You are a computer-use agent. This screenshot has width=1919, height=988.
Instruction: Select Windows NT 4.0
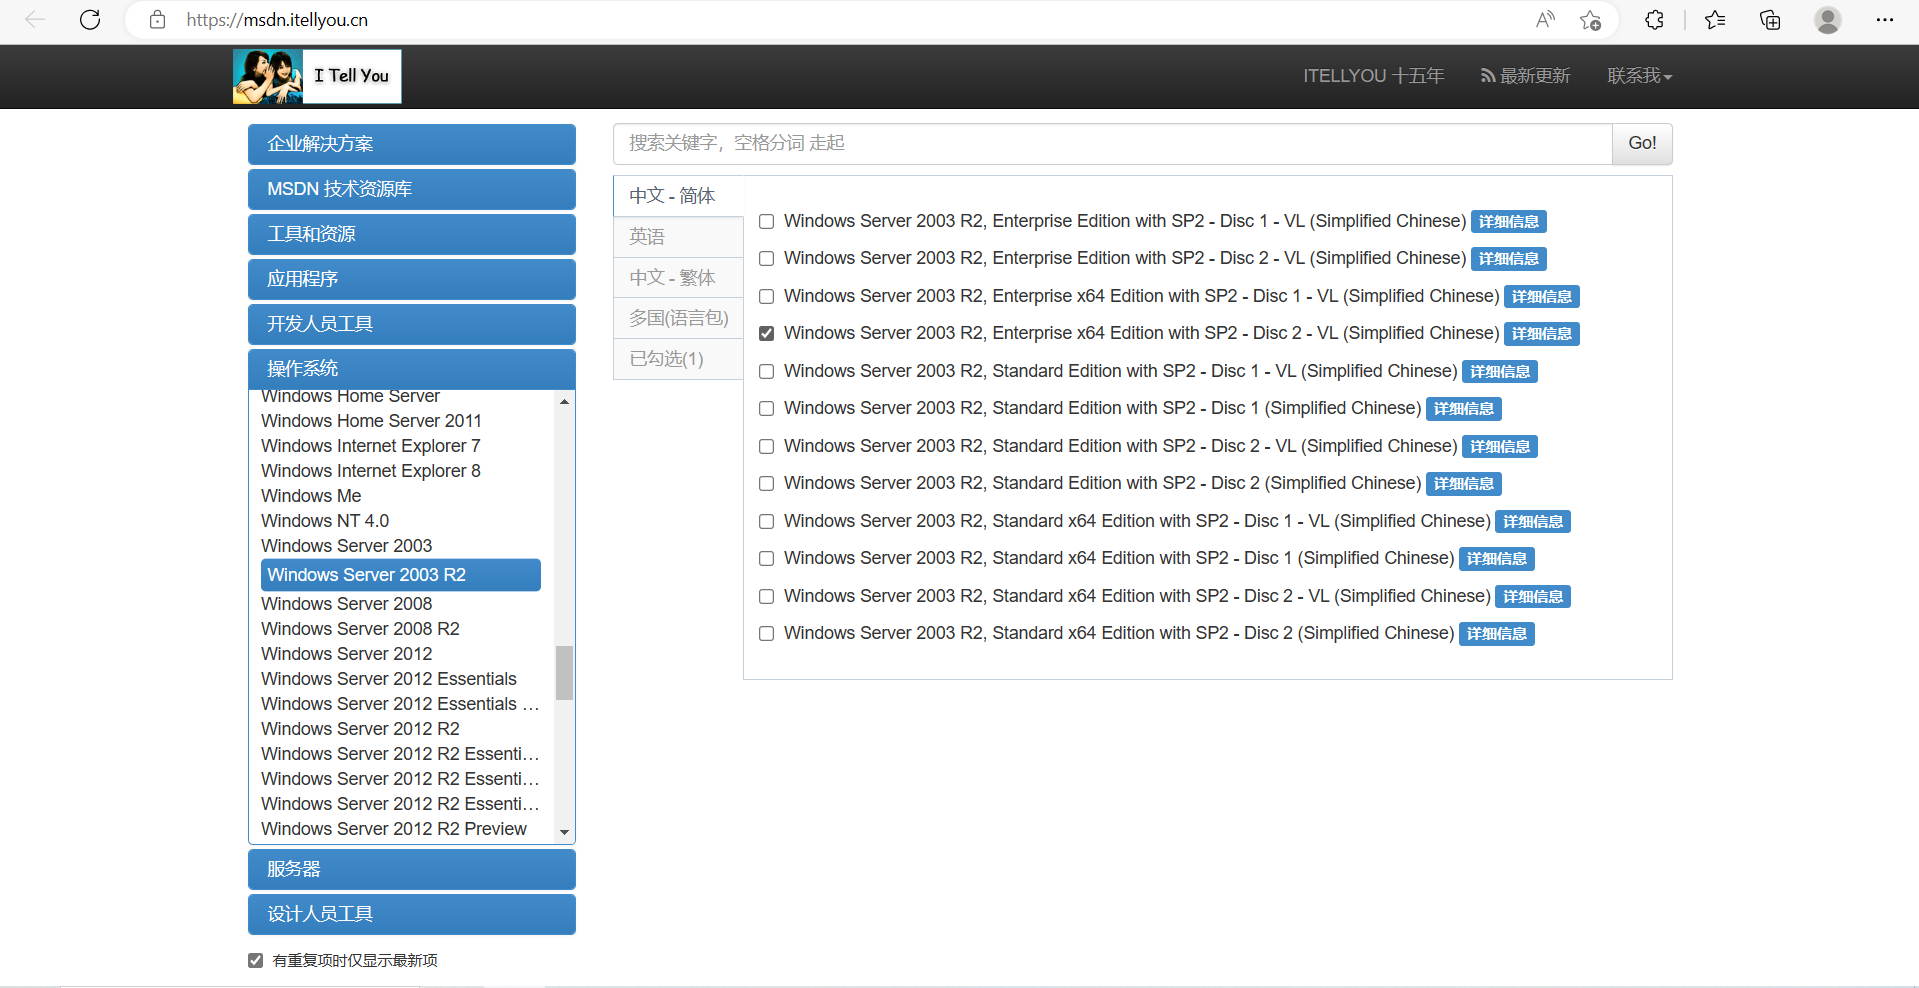click(x=325, y=521)
